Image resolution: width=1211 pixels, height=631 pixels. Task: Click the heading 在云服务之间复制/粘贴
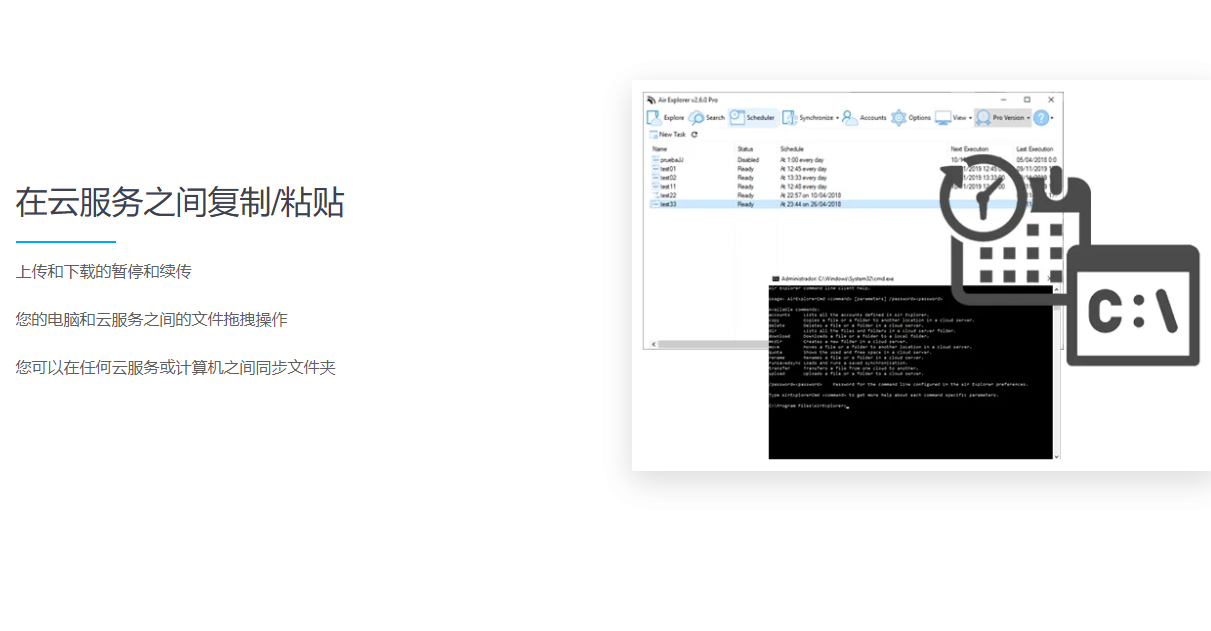(x=180, y=202)
